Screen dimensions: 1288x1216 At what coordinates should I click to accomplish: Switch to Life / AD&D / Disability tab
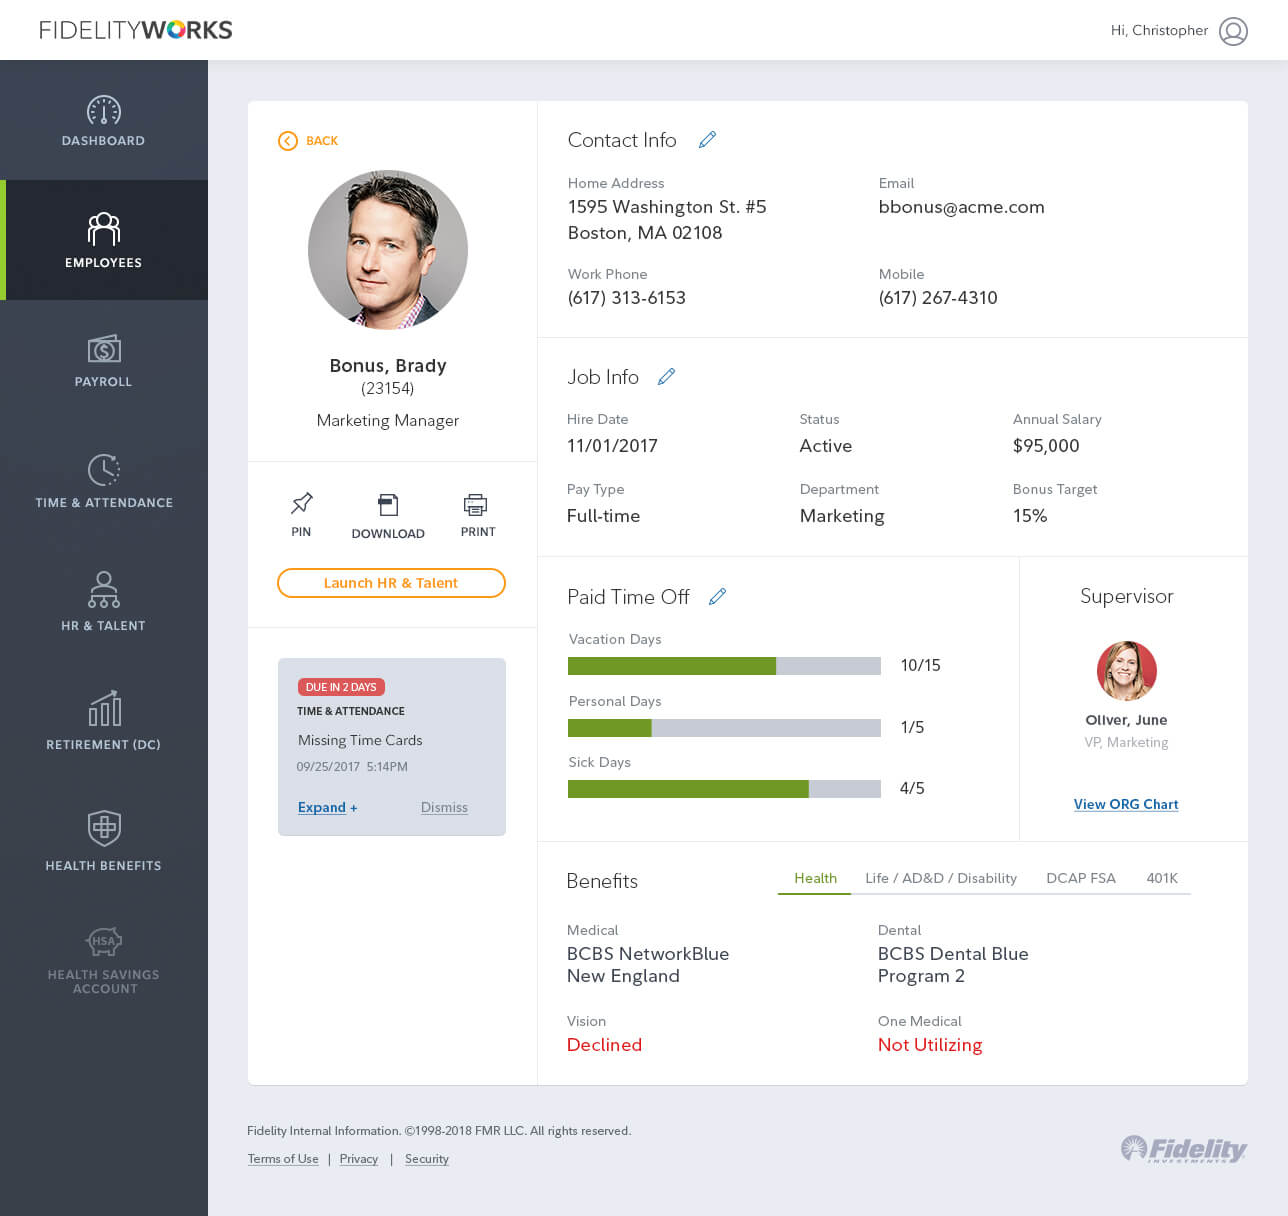point(940,878)
